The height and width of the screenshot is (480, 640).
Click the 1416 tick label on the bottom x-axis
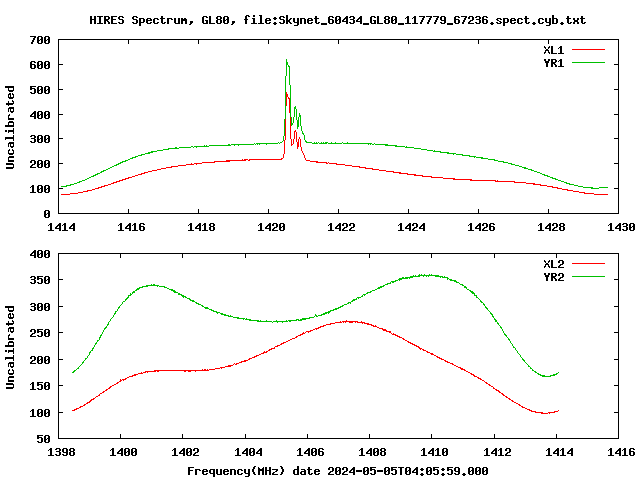tap(621, 452)
